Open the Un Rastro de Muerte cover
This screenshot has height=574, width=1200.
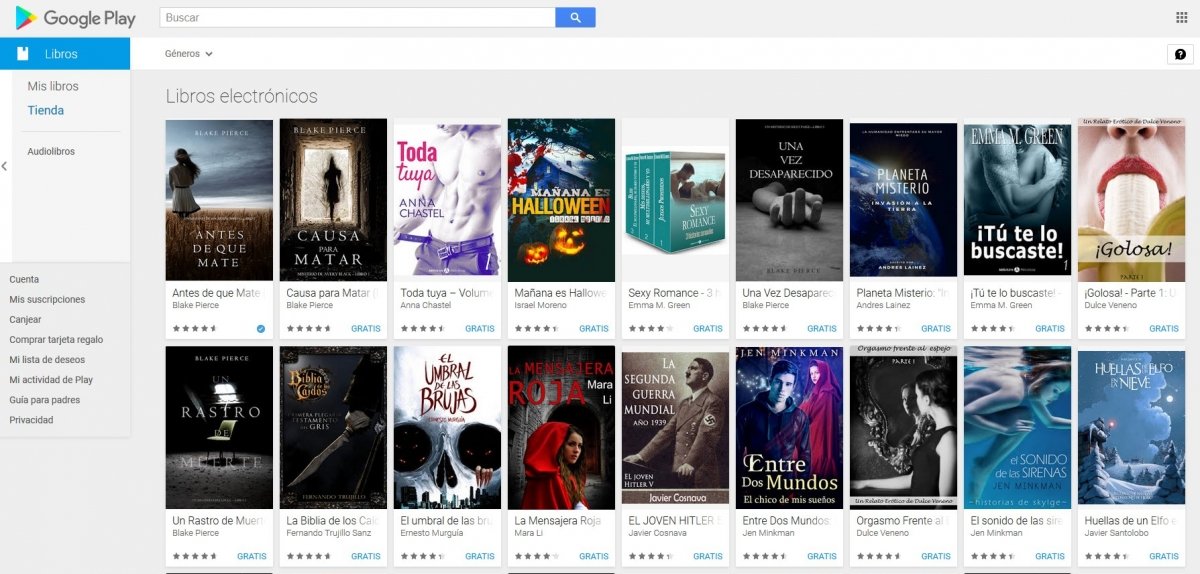pyautogui.click(x=219, y=428)
